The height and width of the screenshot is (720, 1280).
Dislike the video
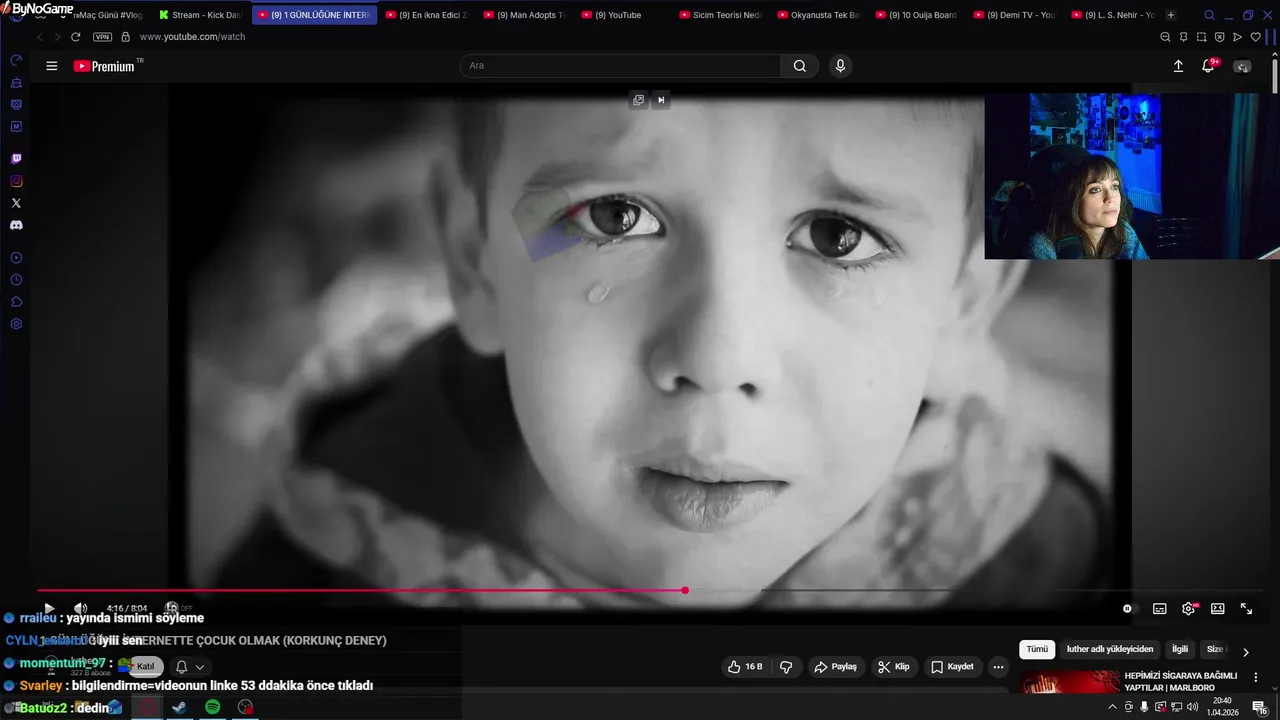786,667
